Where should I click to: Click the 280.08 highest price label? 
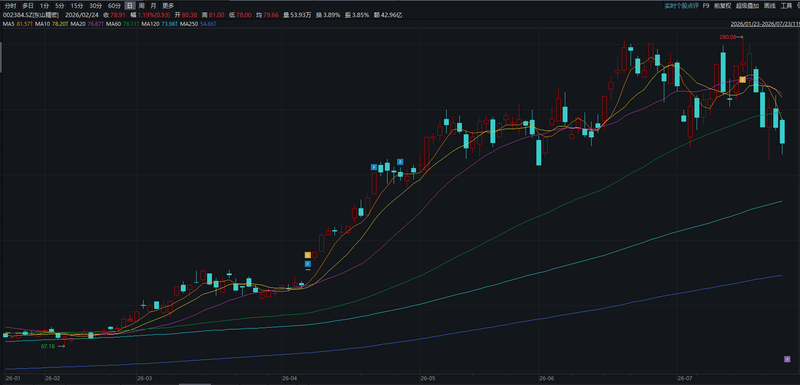[729, 37]
